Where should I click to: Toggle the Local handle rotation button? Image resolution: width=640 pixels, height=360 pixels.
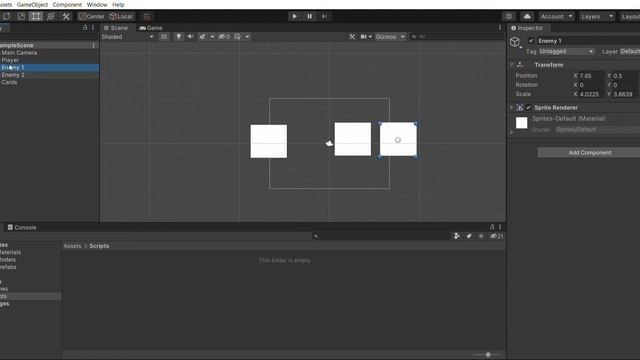coord(121,16)
